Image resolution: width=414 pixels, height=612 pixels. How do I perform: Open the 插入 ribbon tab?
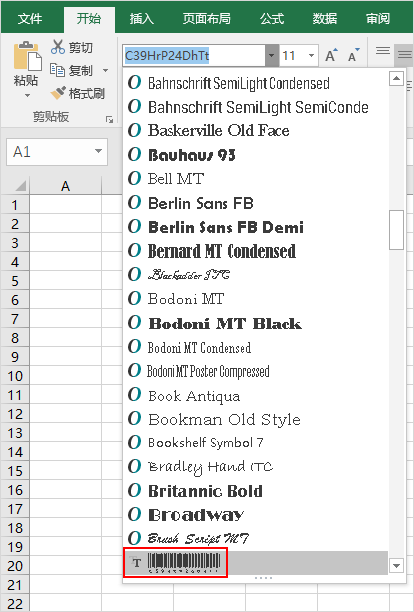tap(142, 18)
